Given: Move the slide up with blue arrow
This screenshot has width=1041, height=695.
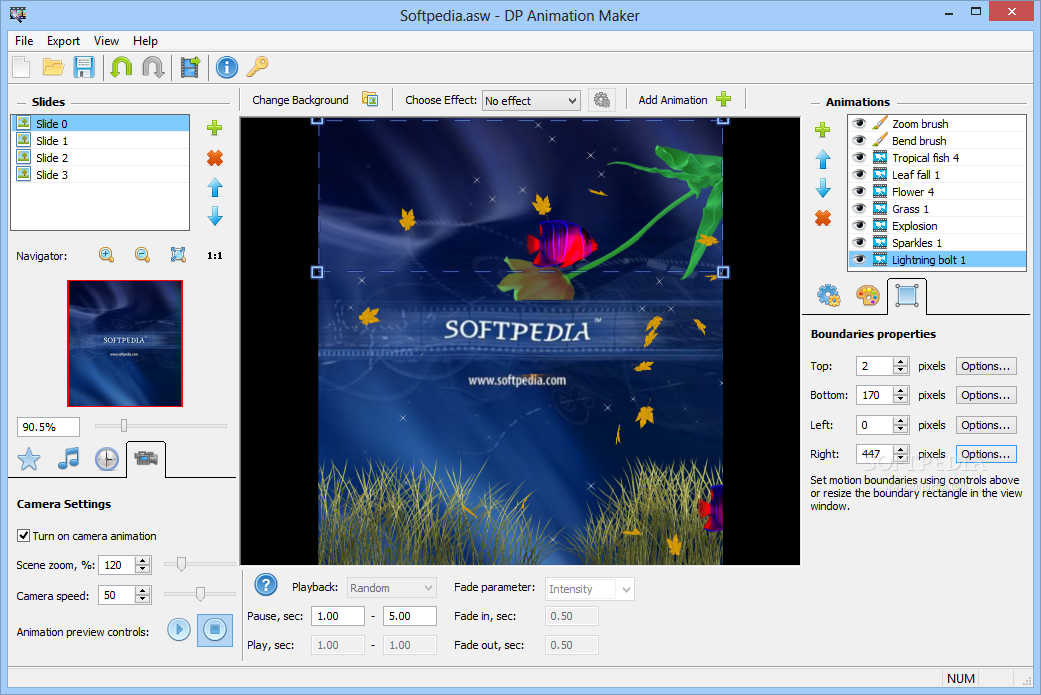Looking at the screenshot, I should [214, 188].
